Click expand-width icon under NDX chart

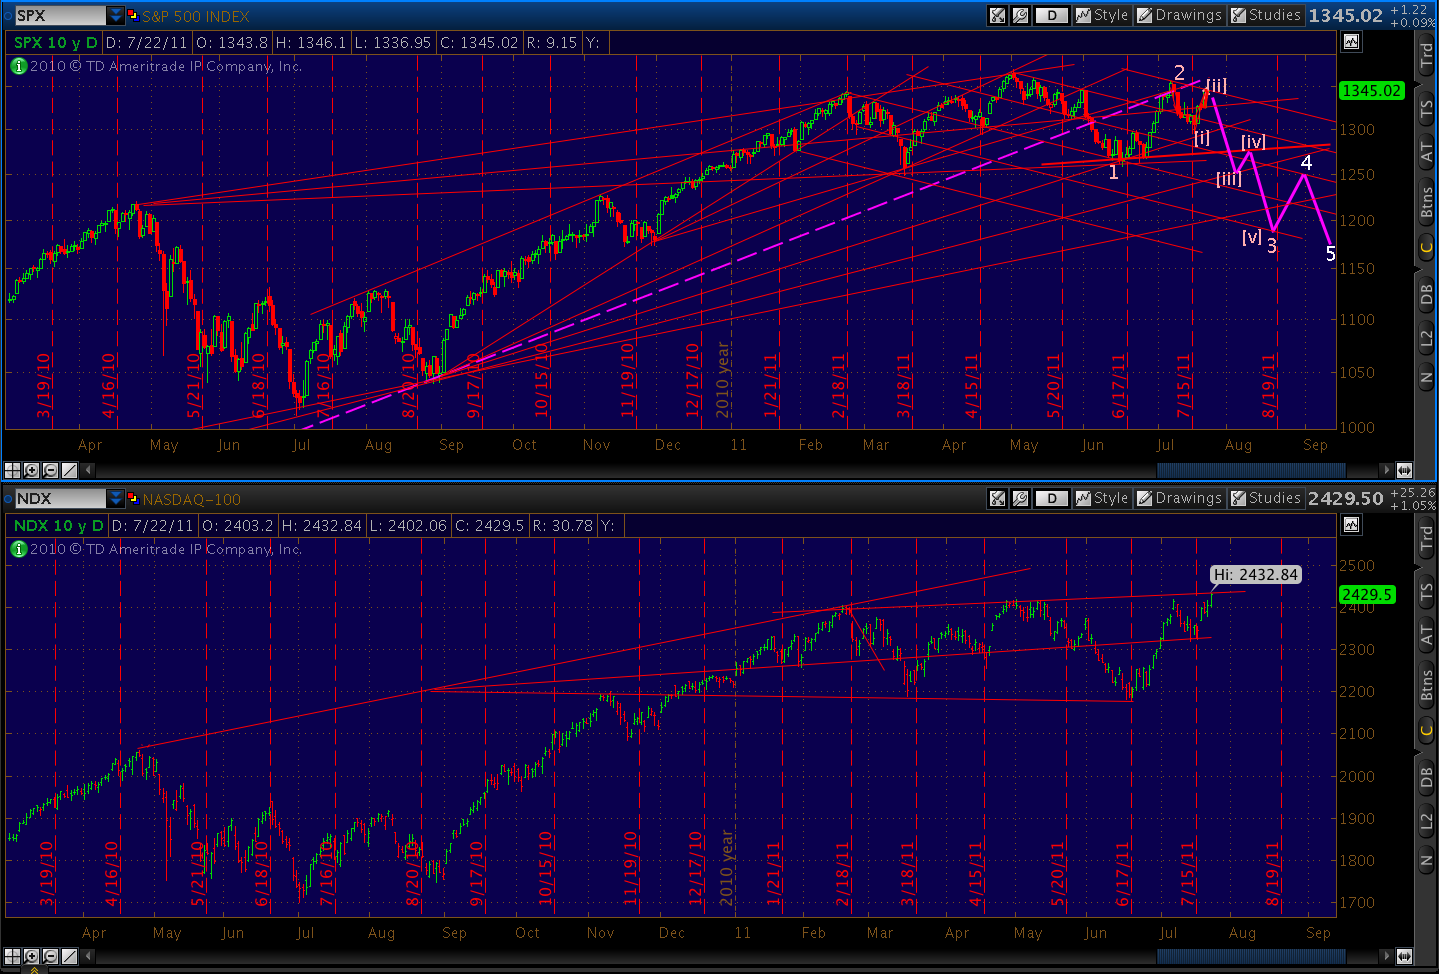(x=1405, y=956)
